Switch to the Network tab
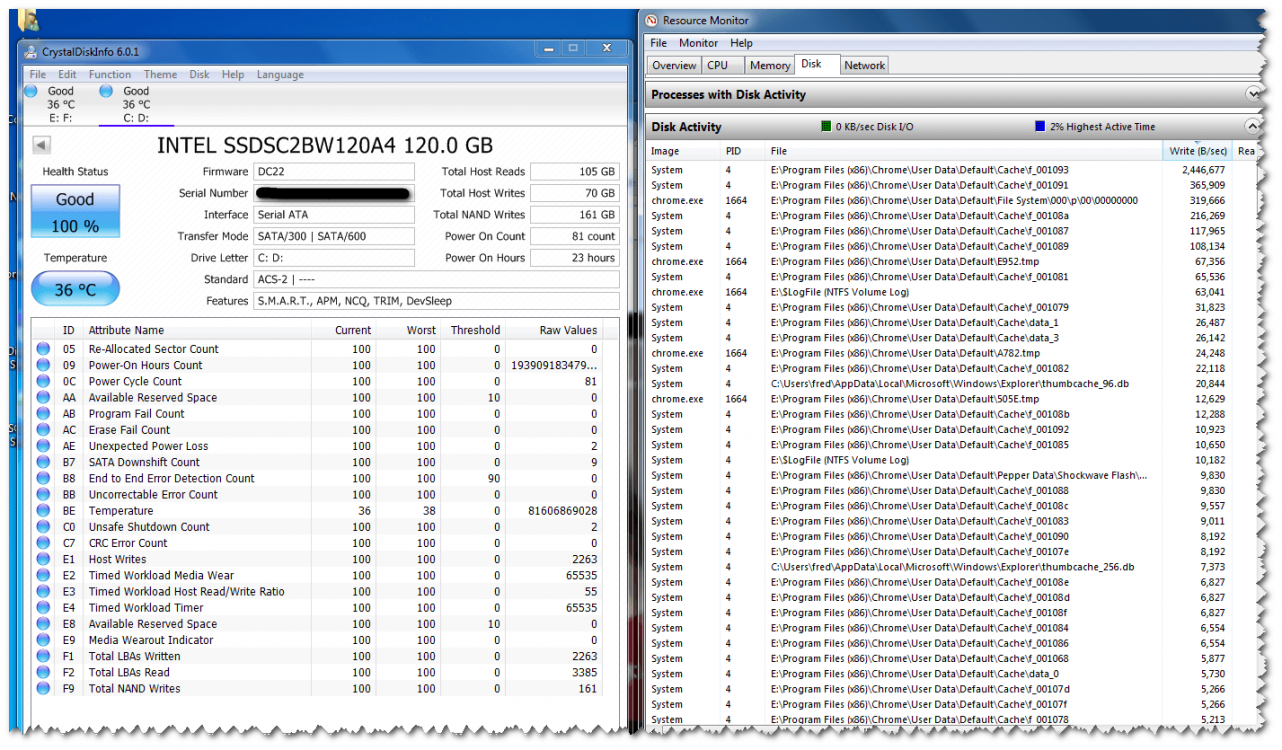The width and height of the screenshot is (1282, 750). tap(864, 65)
